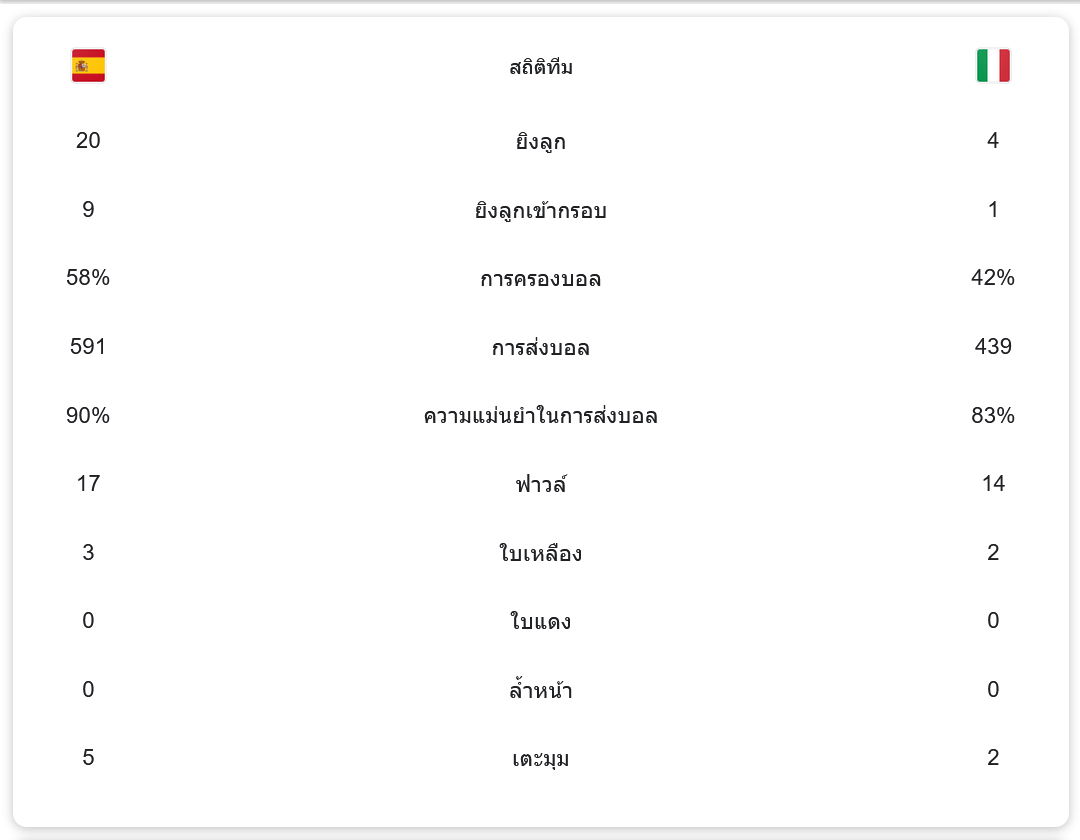Select the ความแม่นยำในการส่งบอล label
The image size is (1080, 840).
(541, 416)
